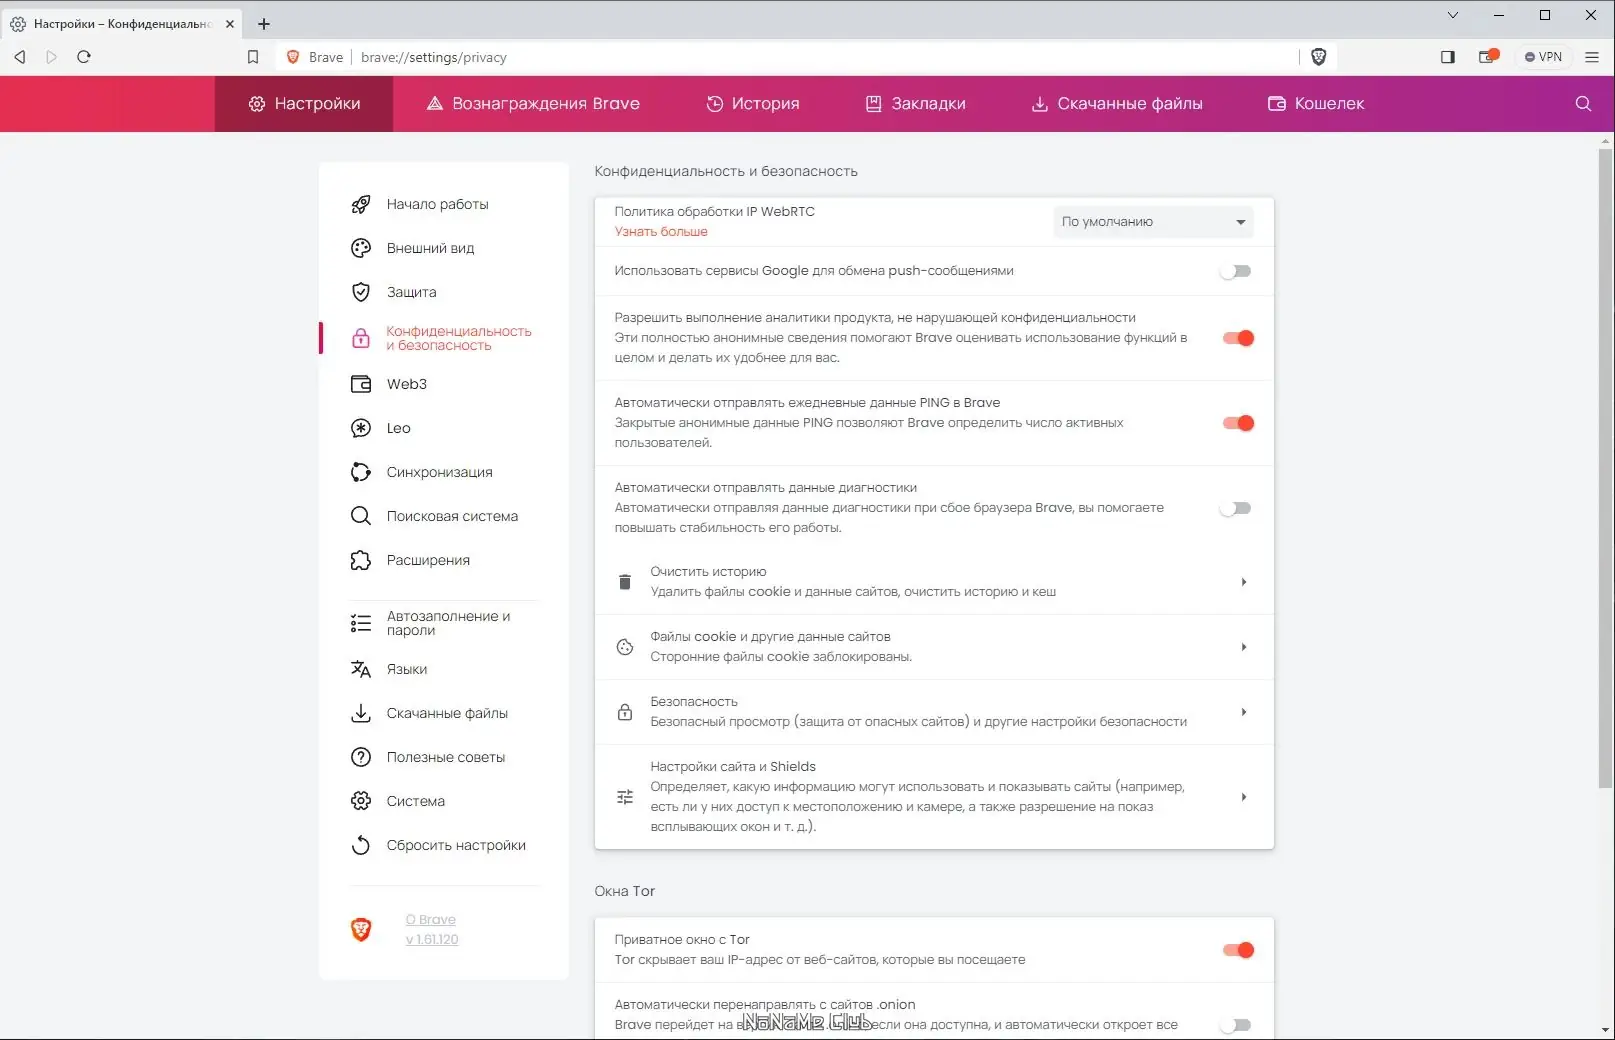The height and width of the screenshot is (1040, 1615).
Task: Click the shield icon next to Защита
Action: coord(361,292)
